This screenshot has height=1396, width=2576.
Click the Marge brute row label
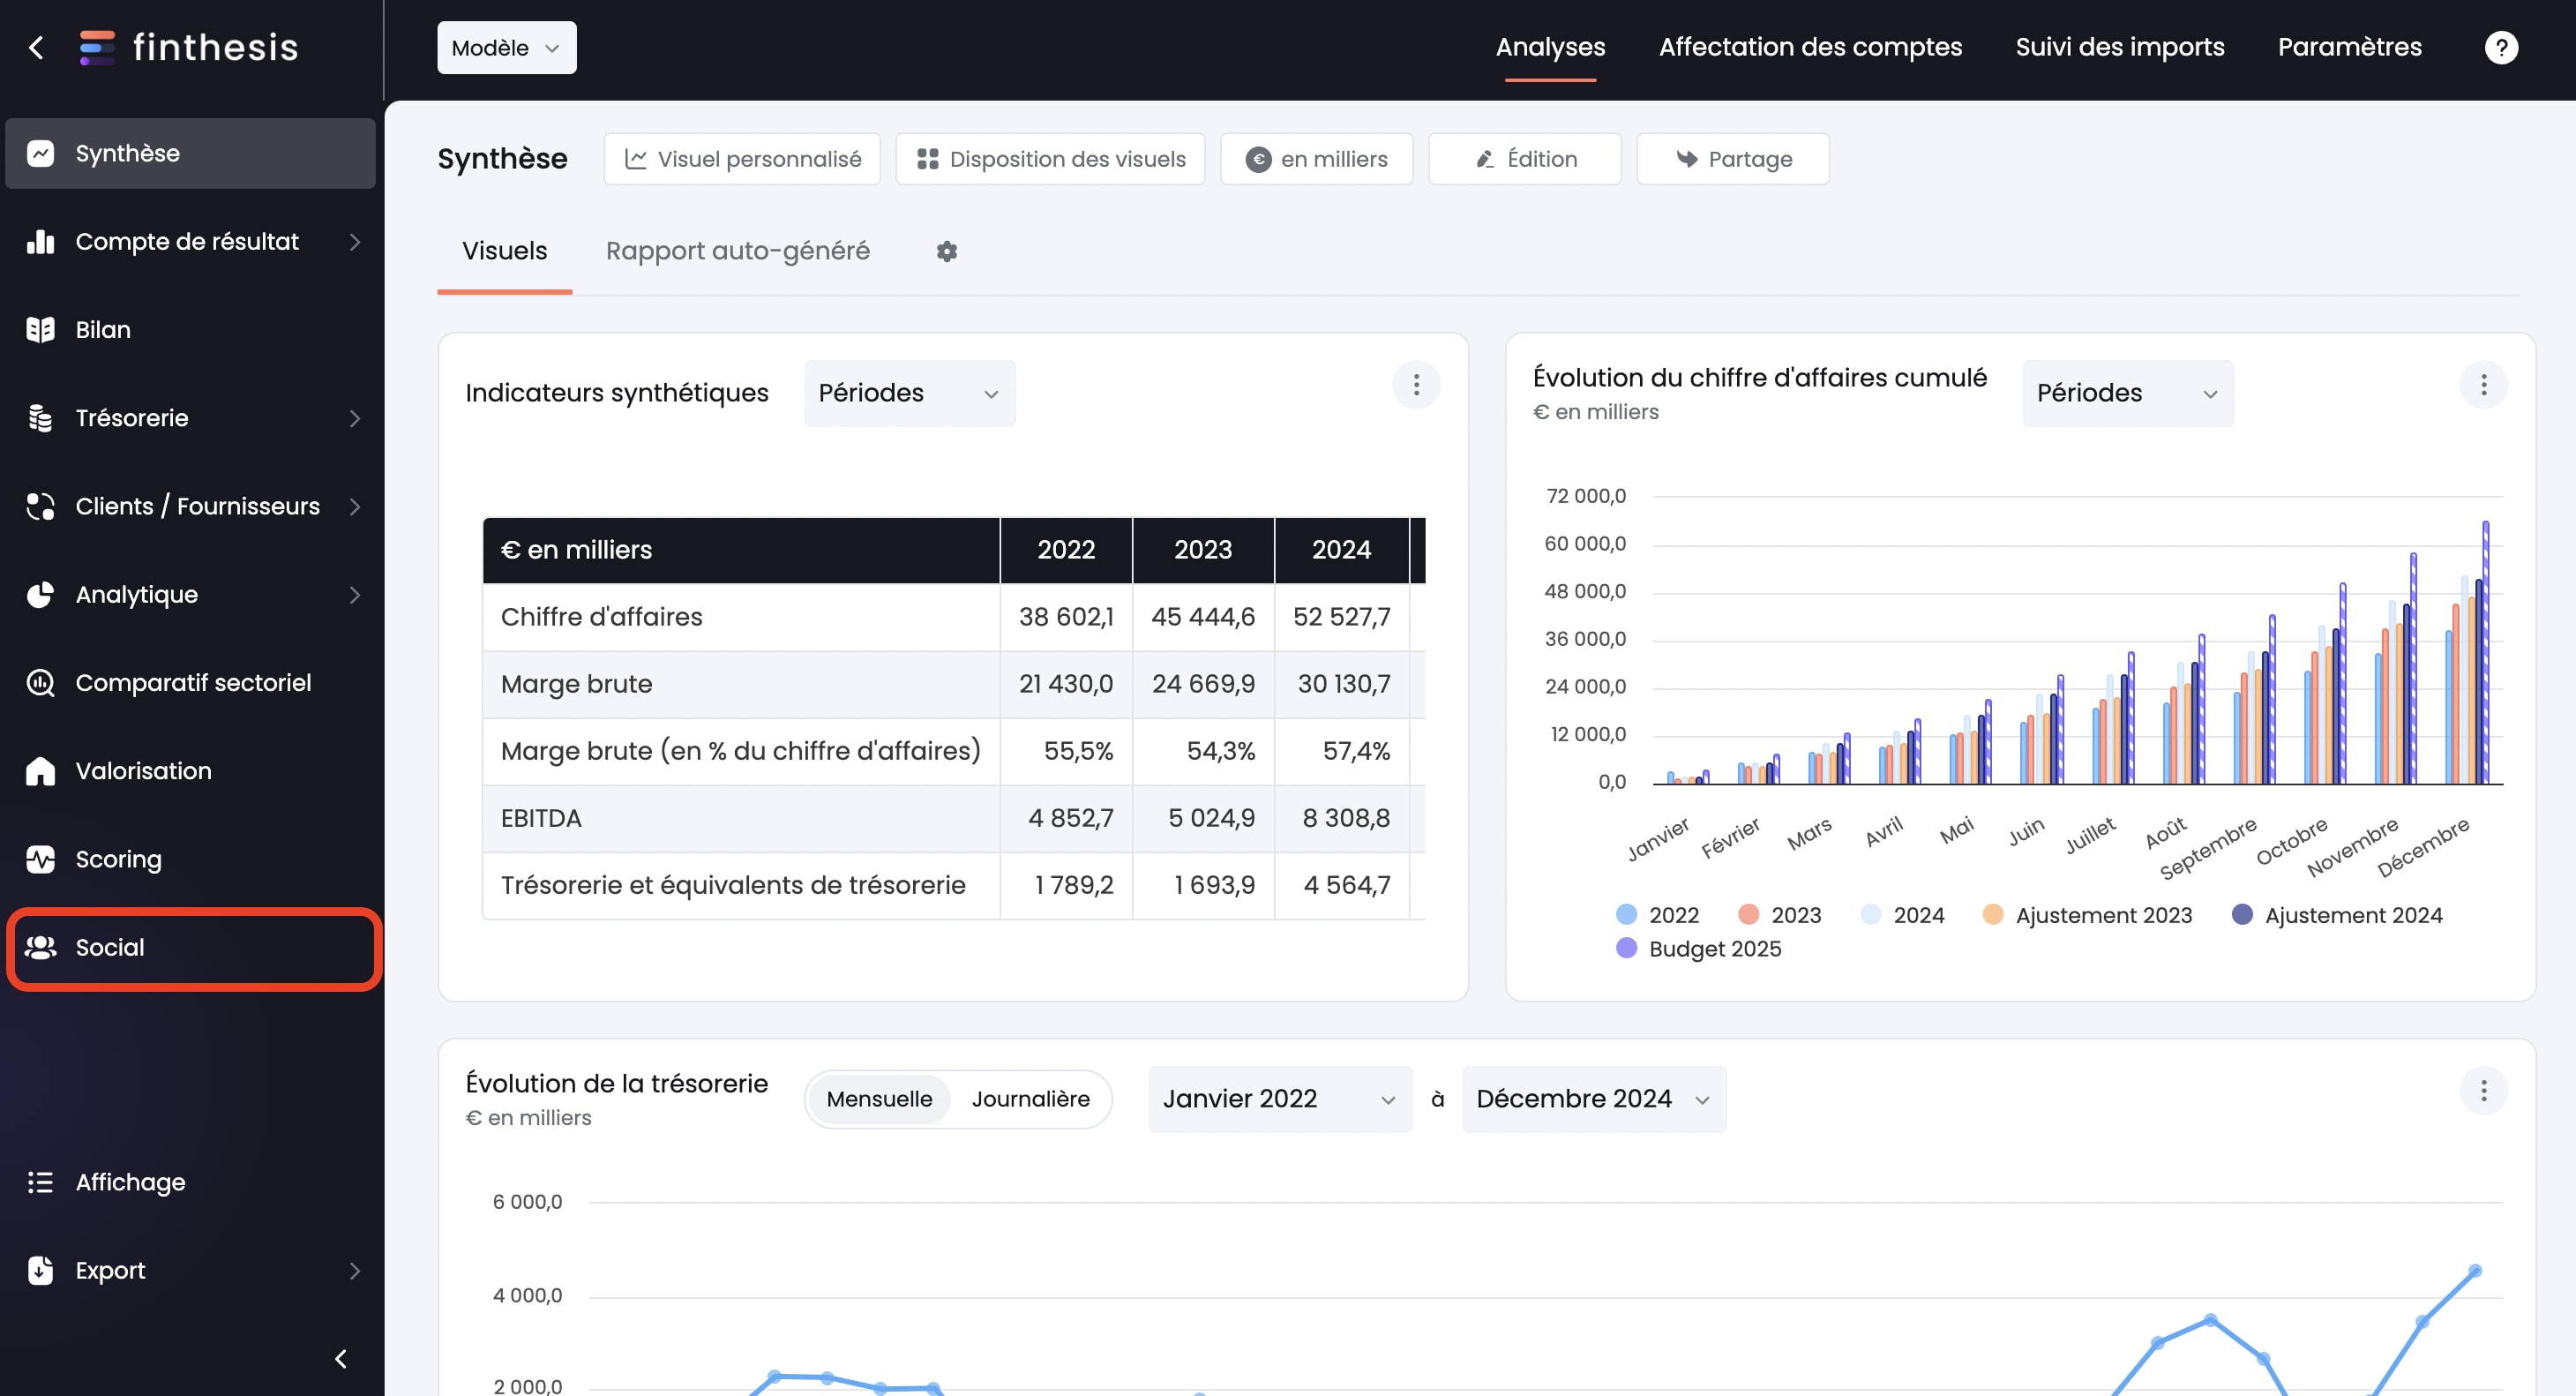[x=576, y=684]
